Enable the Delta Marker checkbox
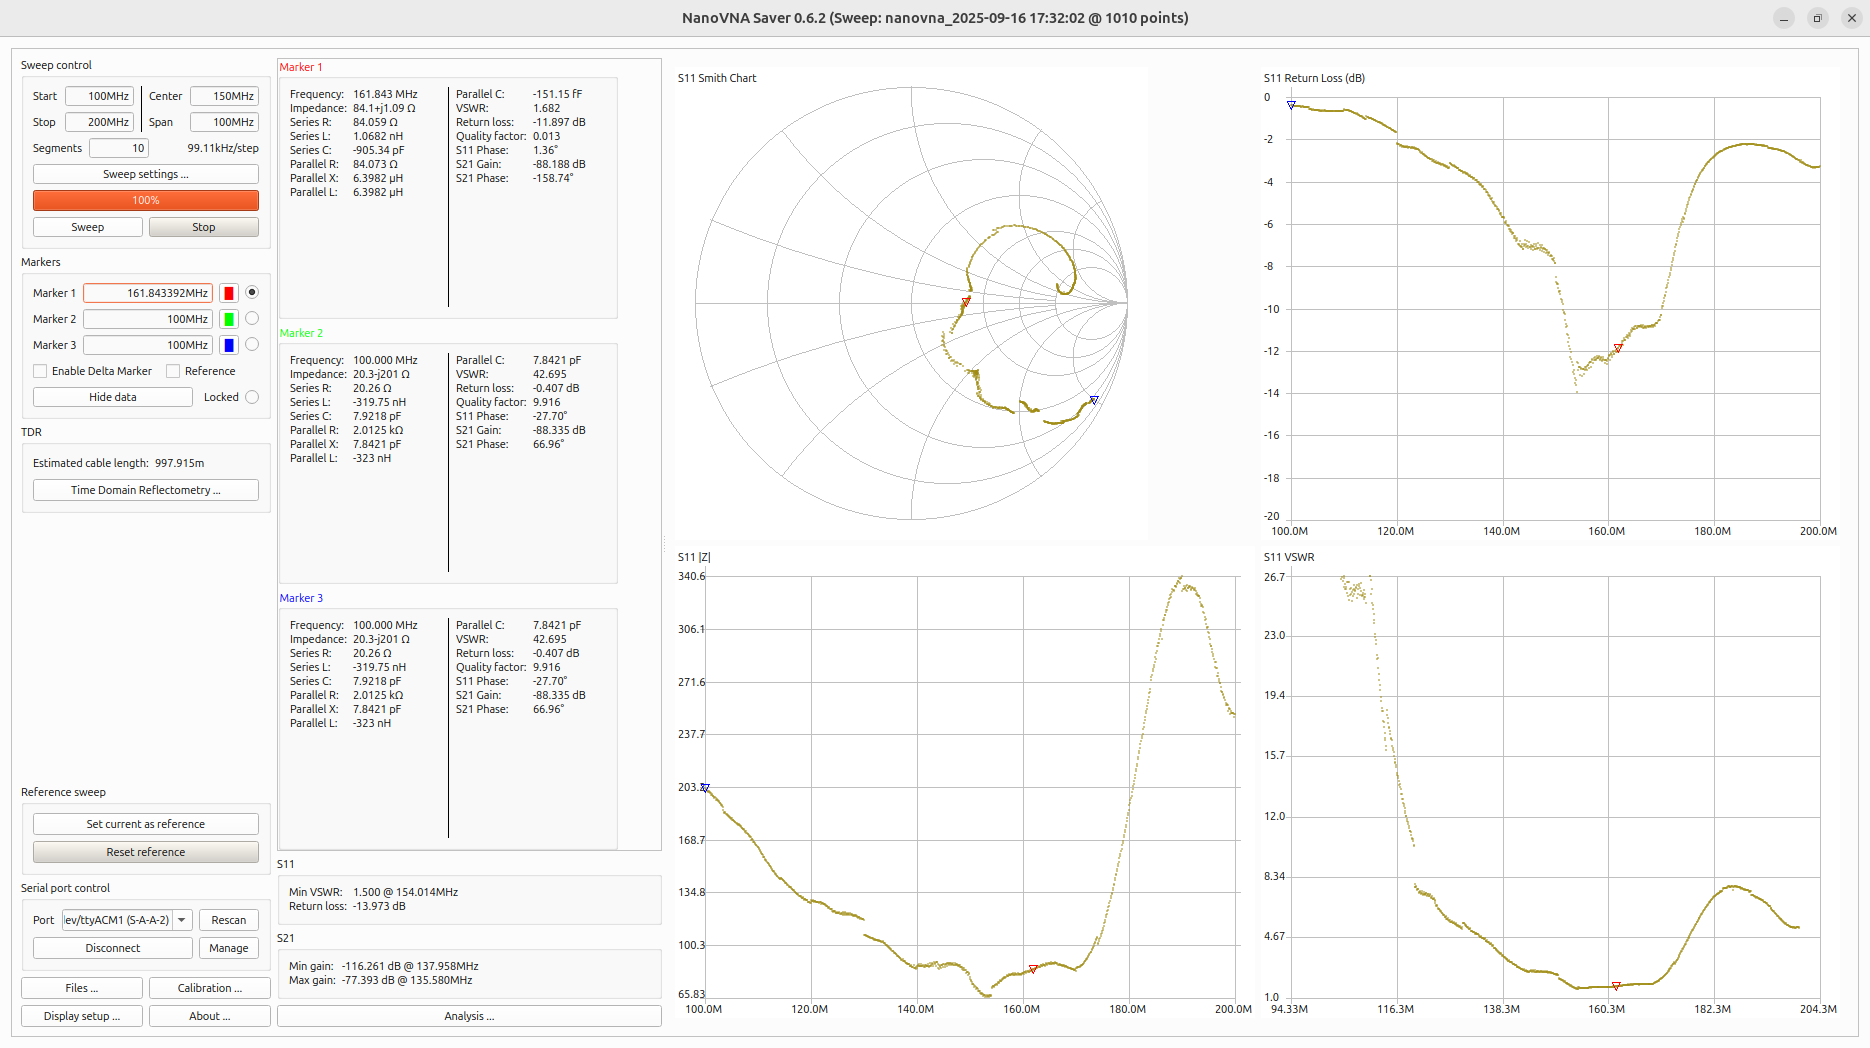 40,371
